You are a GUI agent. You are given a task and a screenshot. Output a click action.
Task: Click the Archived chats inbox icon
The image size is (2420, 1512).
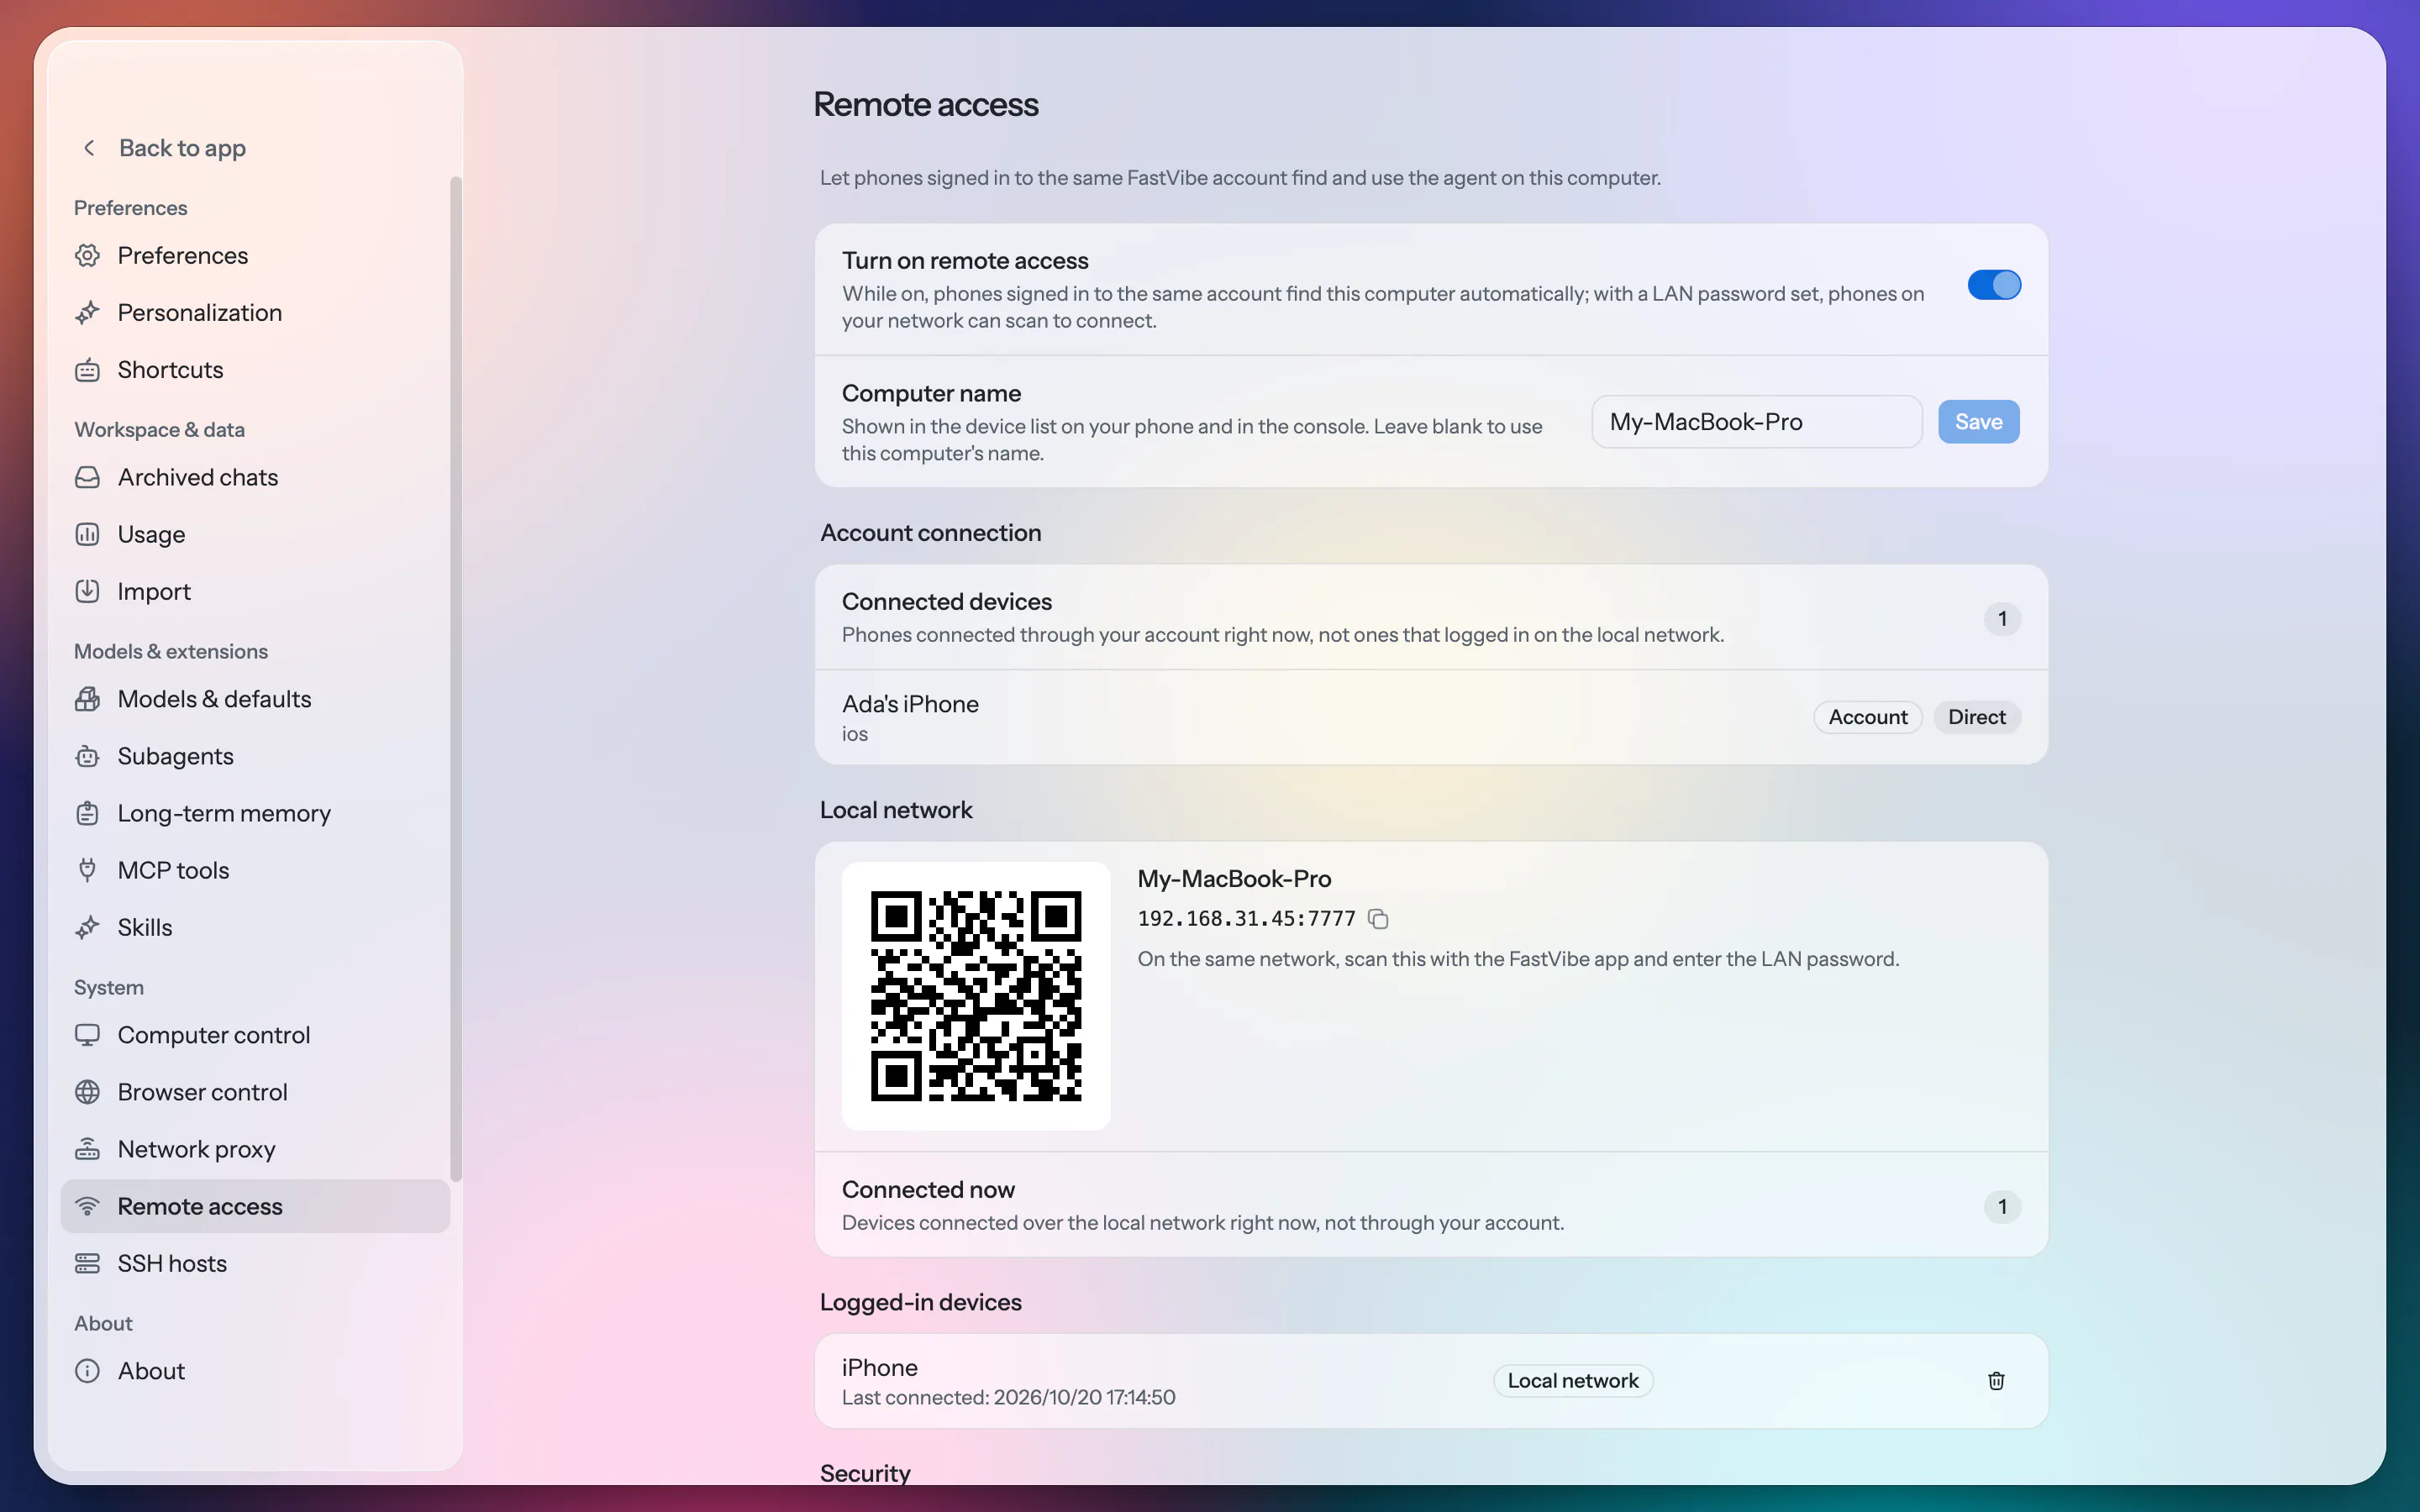88,477
